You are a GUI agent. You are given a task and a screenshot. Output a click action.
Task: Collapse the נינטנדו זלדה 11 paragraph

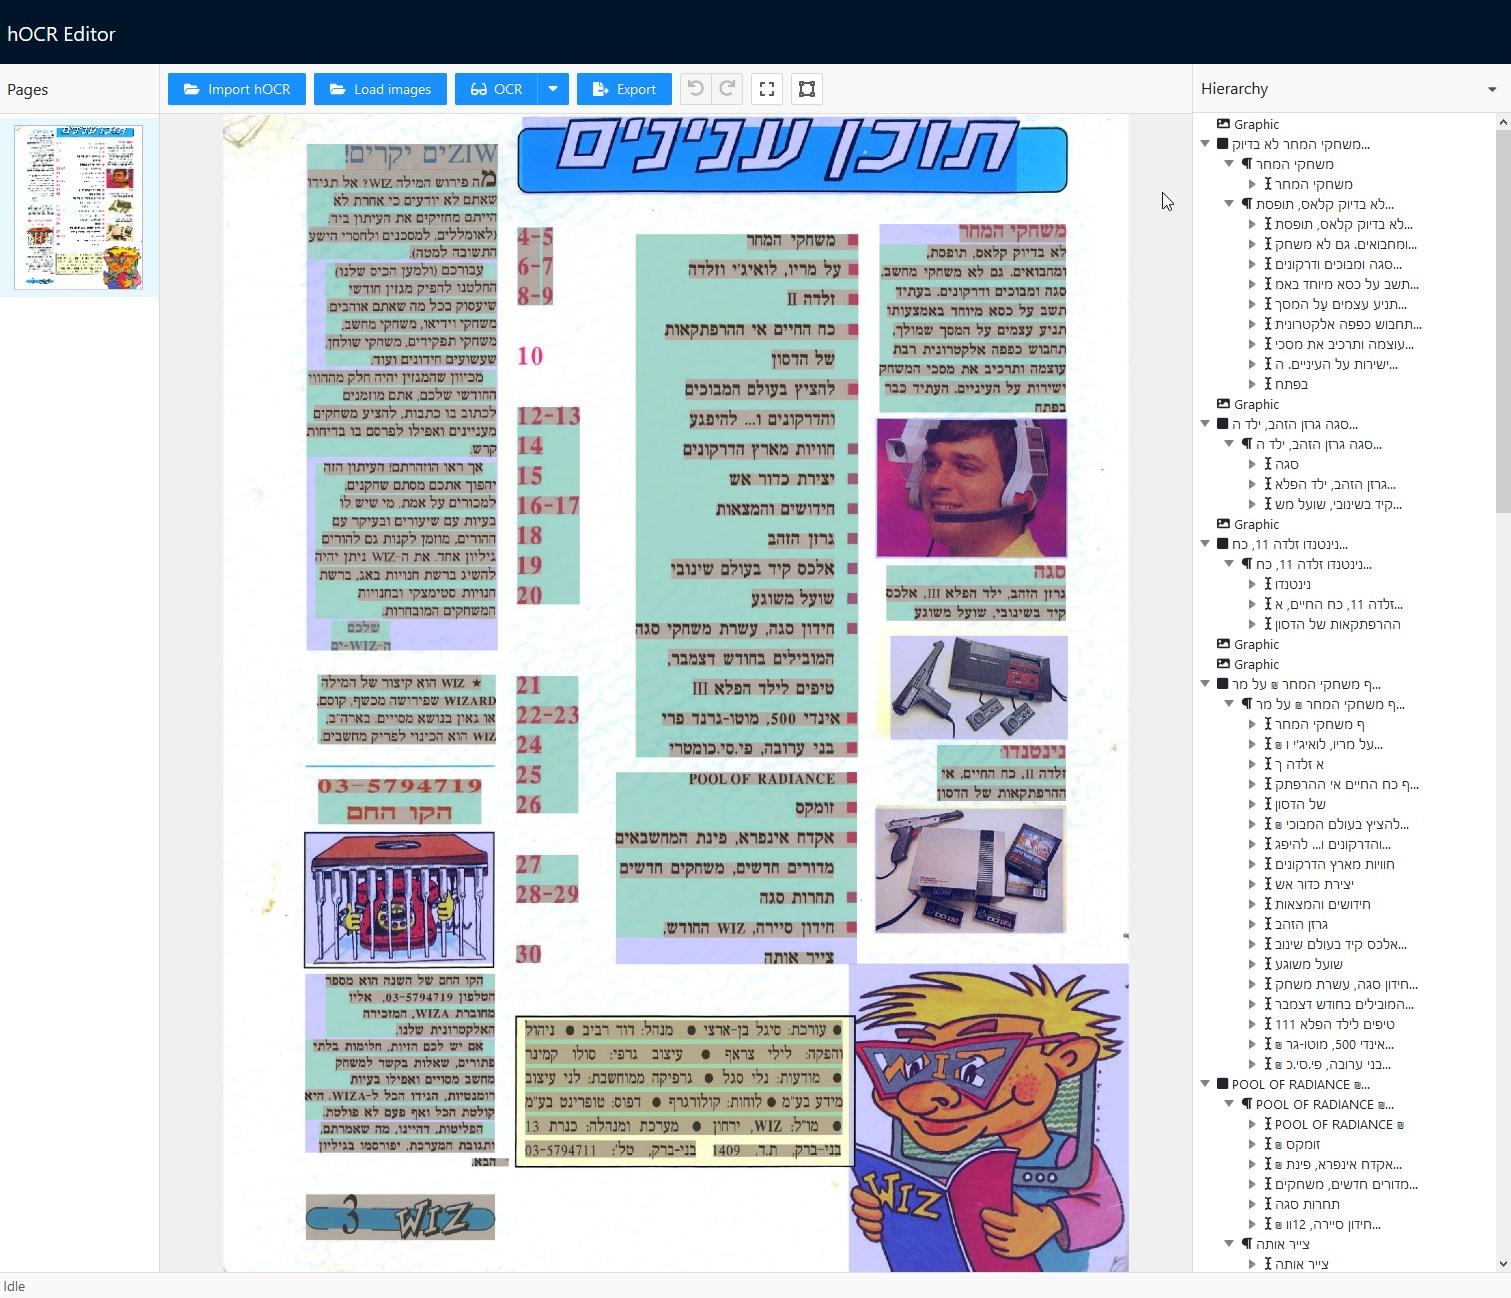(1230, 564)
